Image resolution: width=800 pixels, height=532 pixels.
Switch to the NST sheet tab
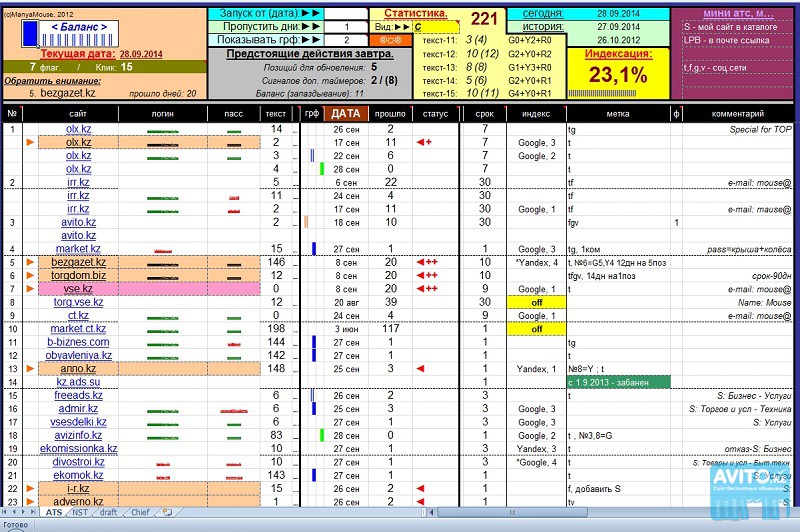(81, 512)
